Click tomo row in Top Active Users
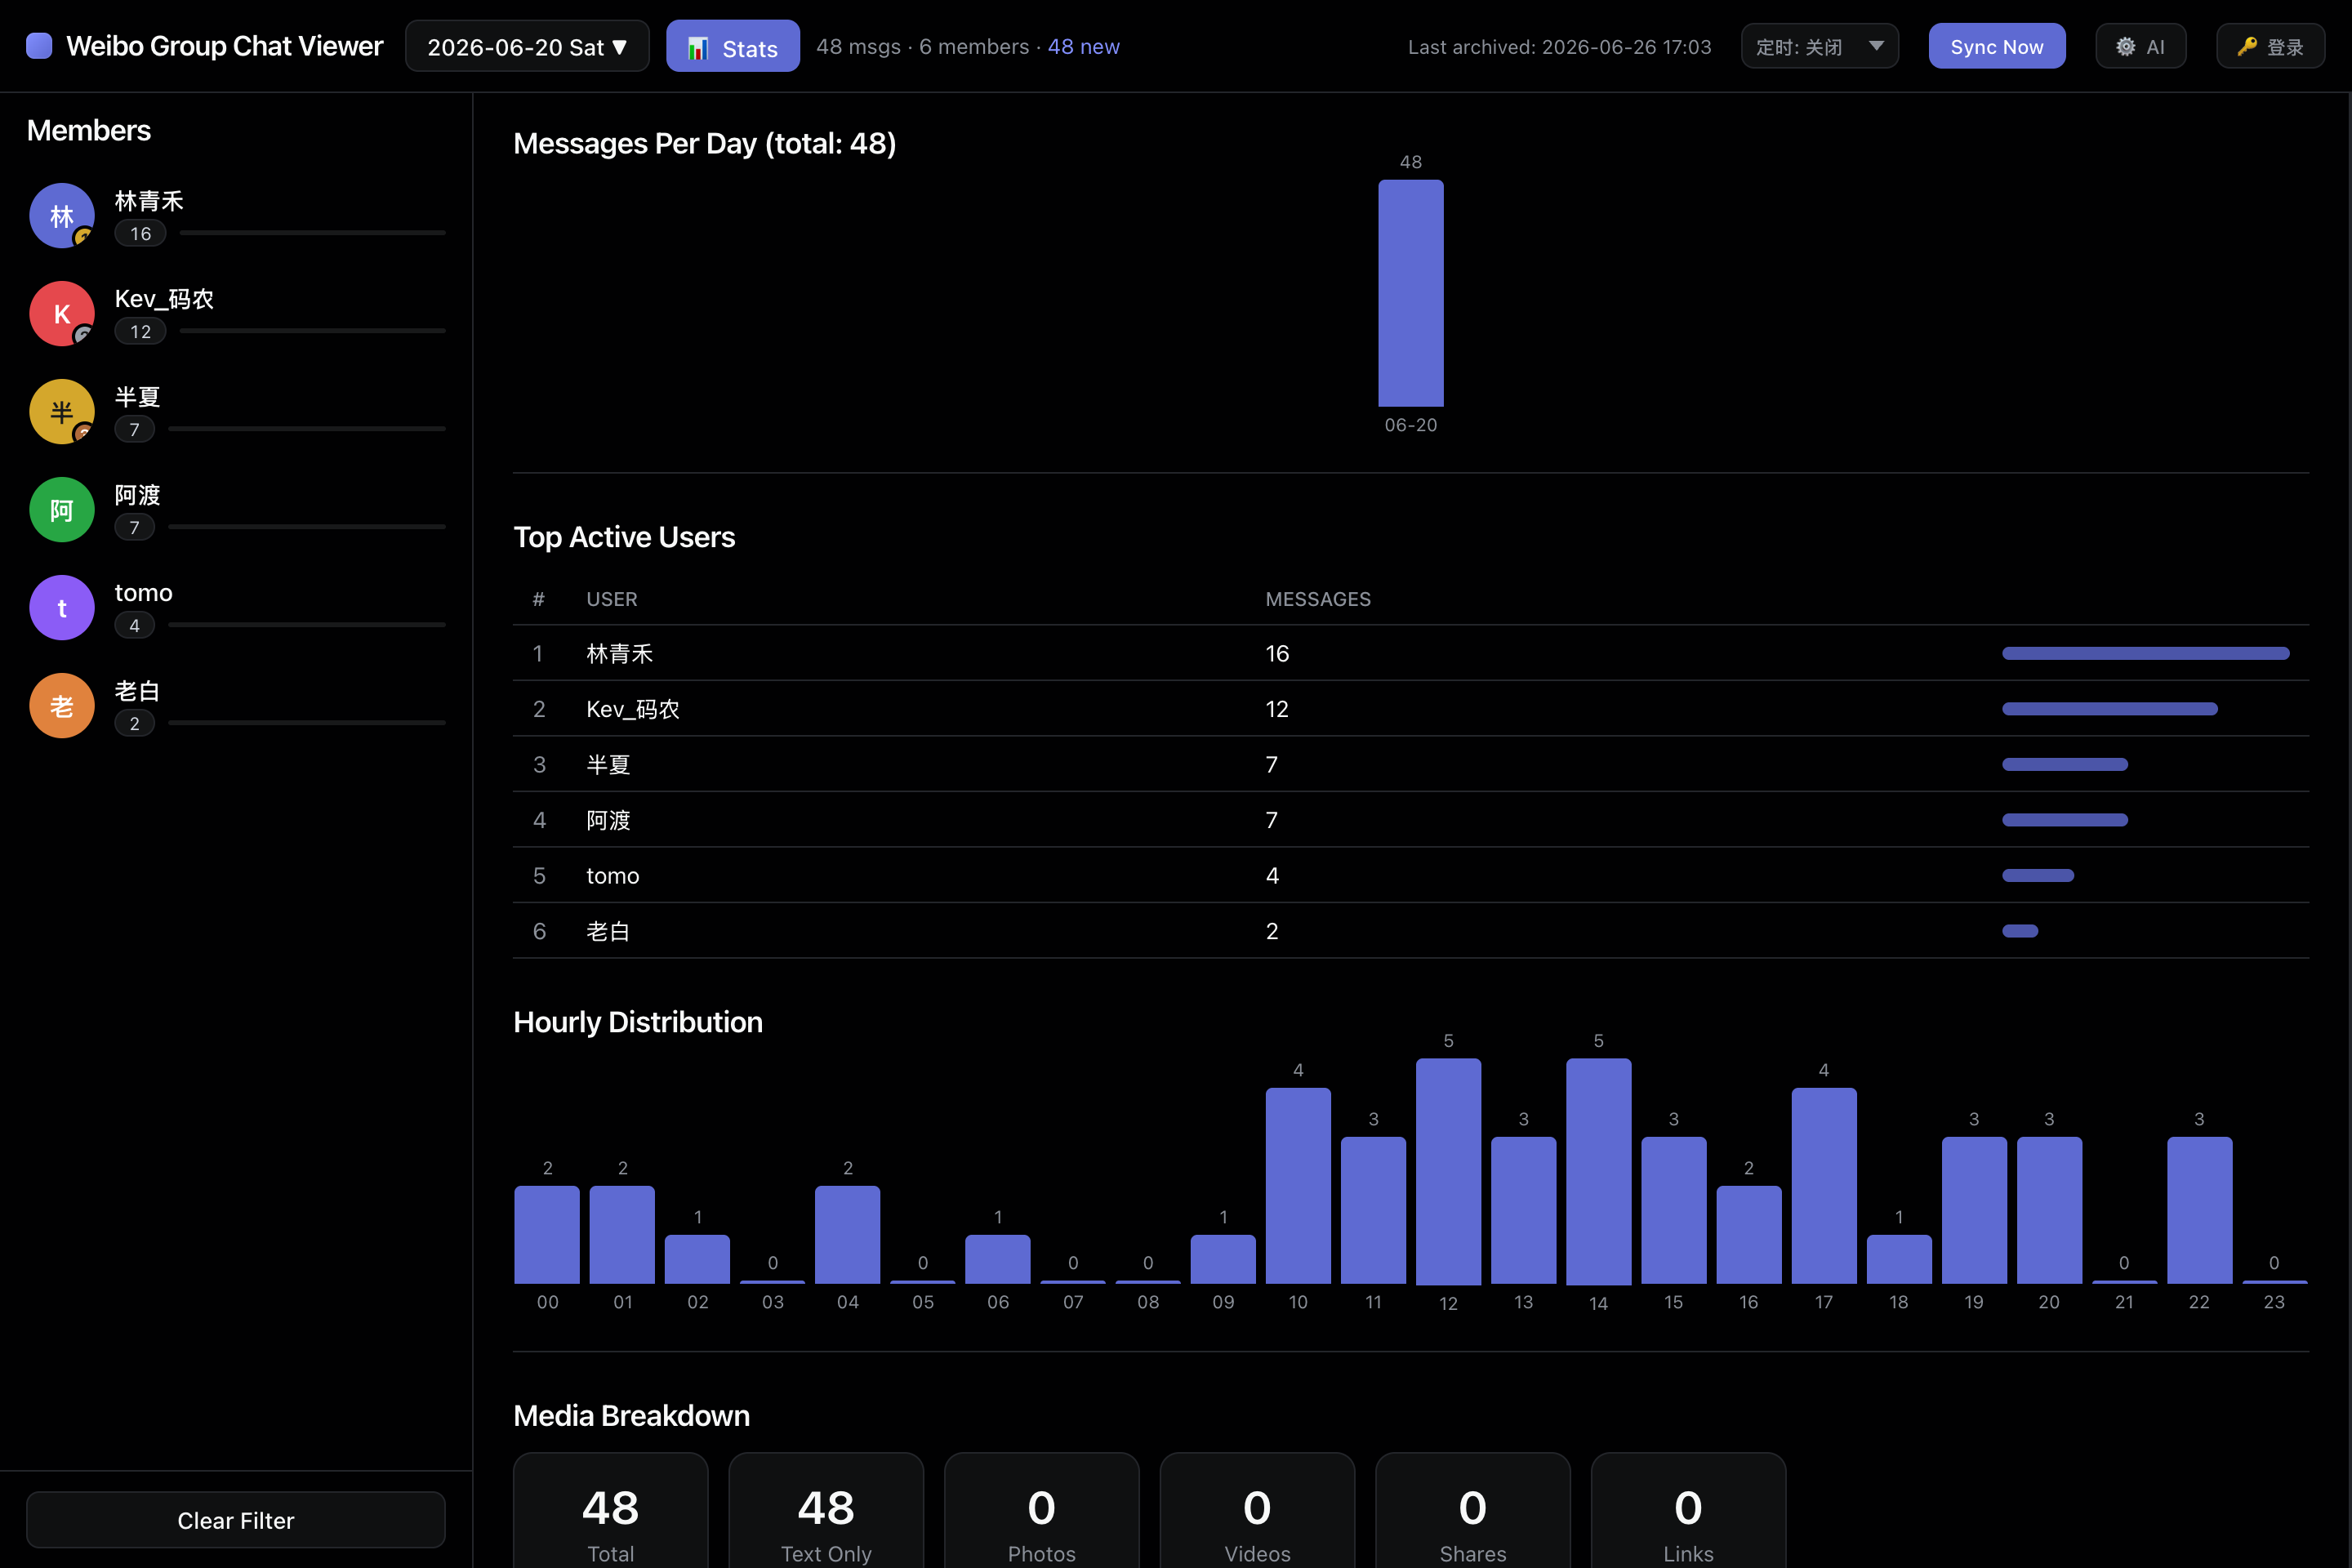This screenshot has height=1568, width=2352. pos(1410,875)
